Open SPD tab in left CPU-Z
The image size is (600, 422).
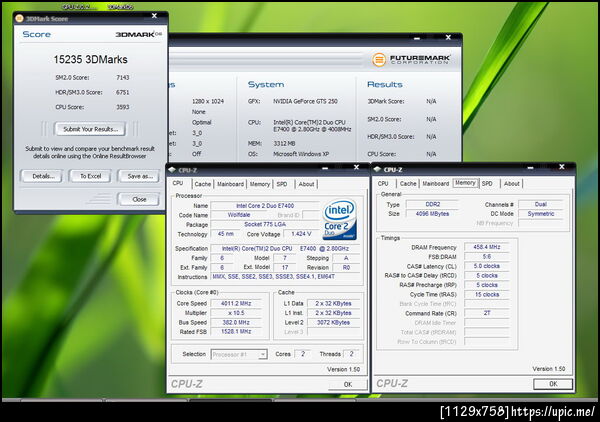click(282, 184)
